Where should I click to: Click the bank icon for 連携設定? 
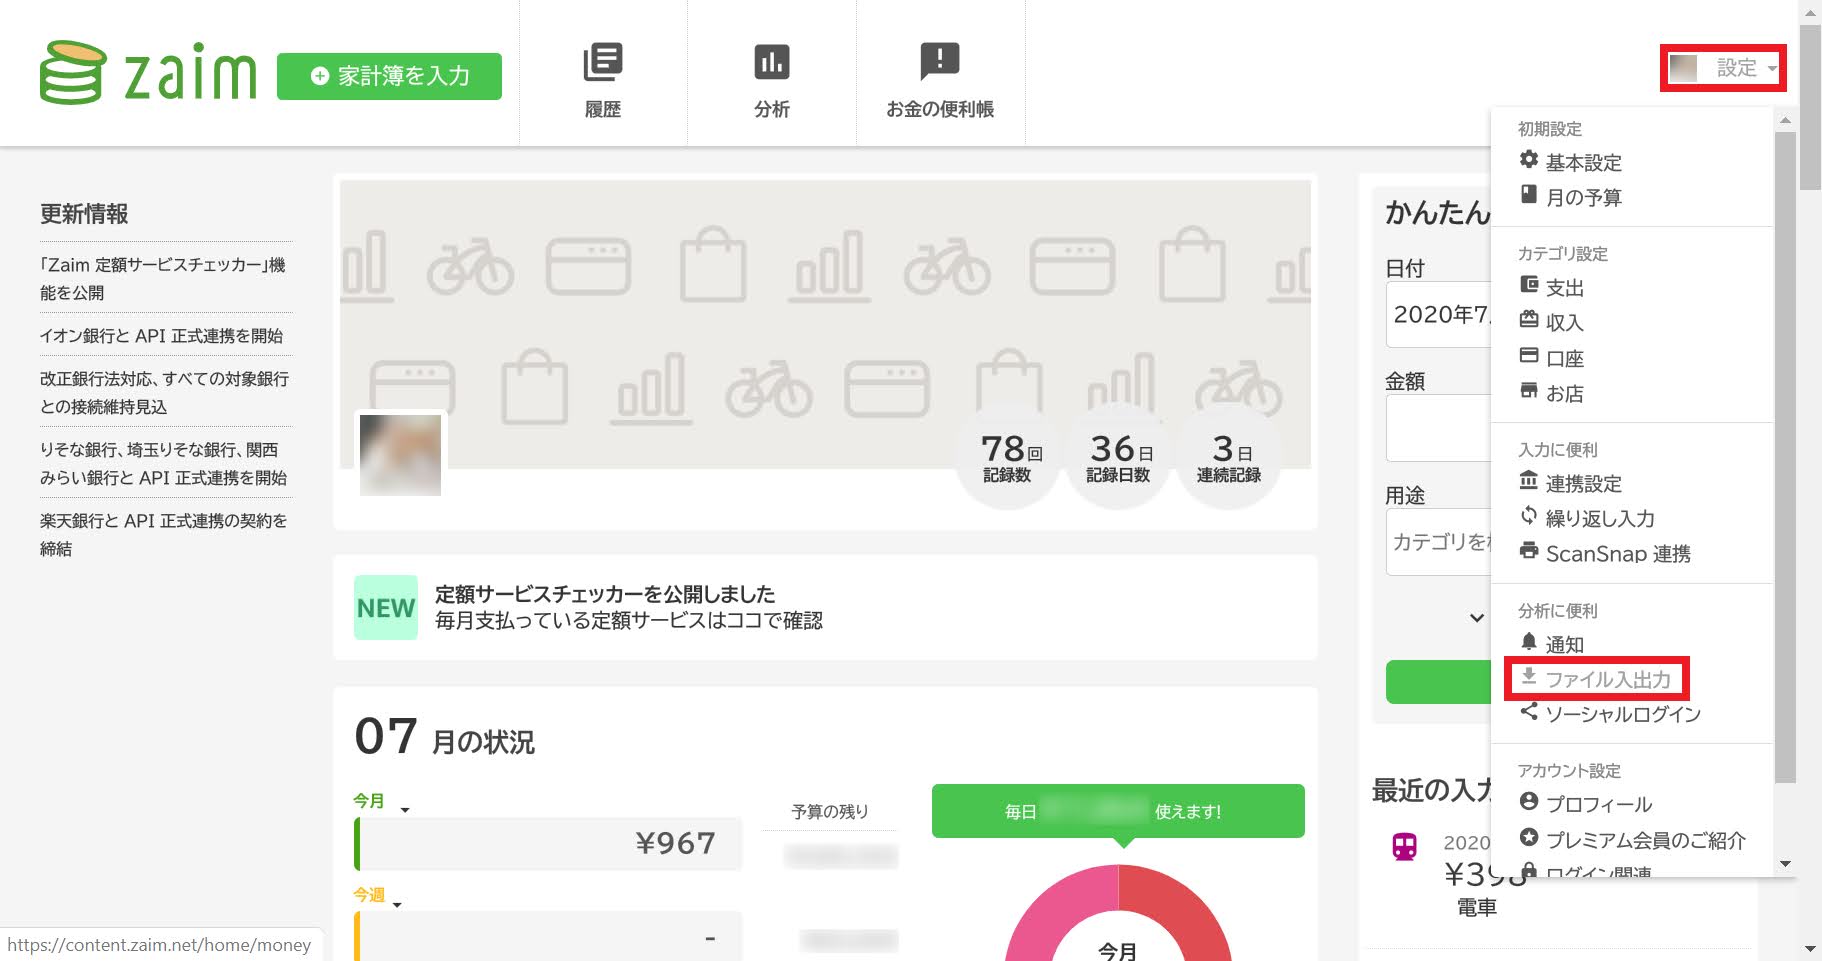coord(1529,483)
